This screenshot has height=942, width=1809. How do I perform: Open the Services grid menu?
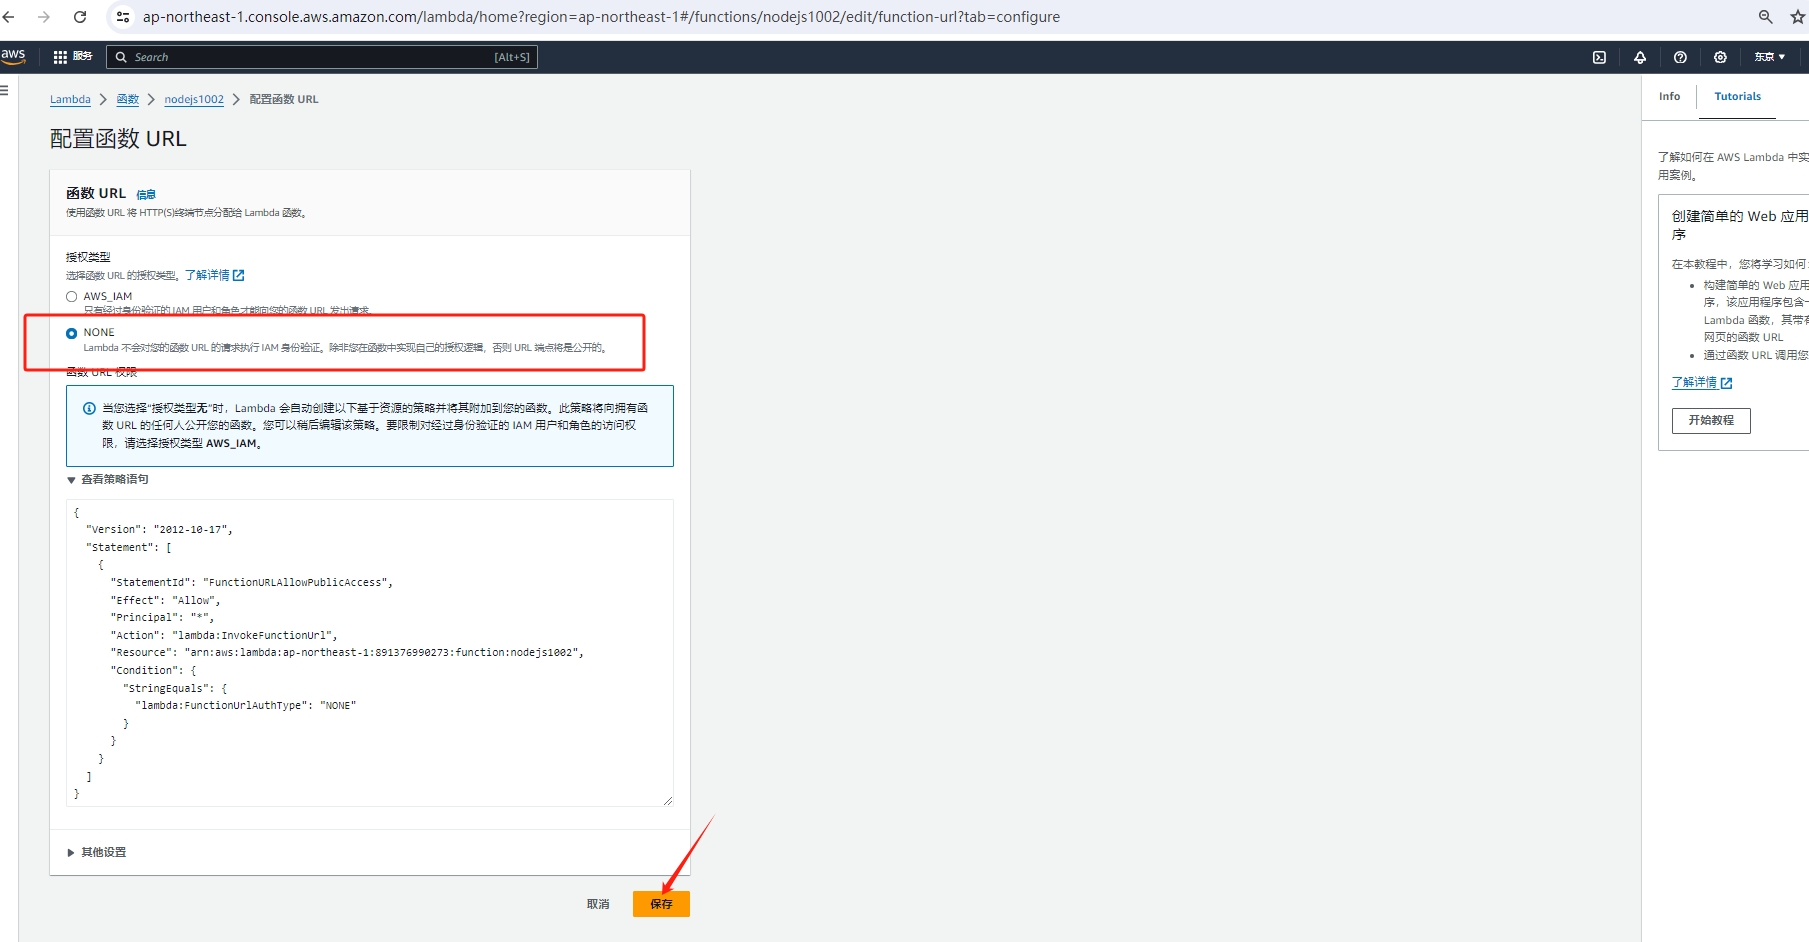[x=72, y=57]
